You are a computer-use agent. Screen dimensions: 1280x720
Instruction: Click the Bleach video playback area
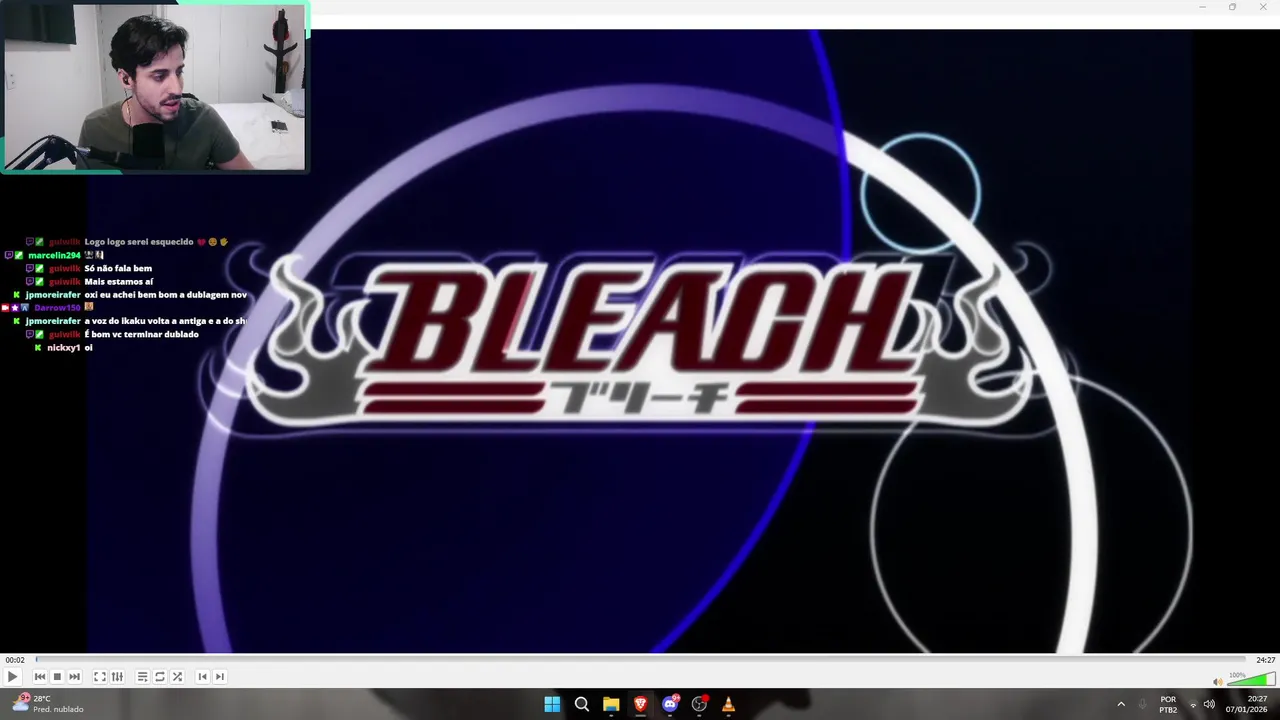[x=640, y=340]
